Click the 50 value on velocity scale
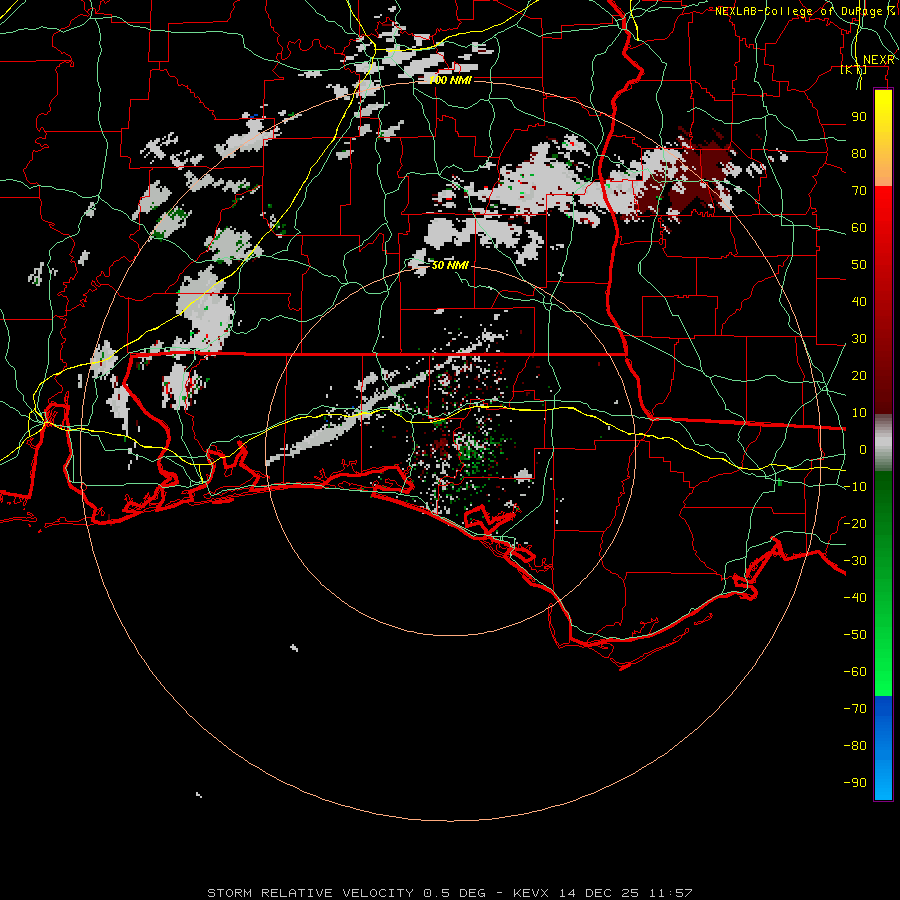 coord(859,265)
